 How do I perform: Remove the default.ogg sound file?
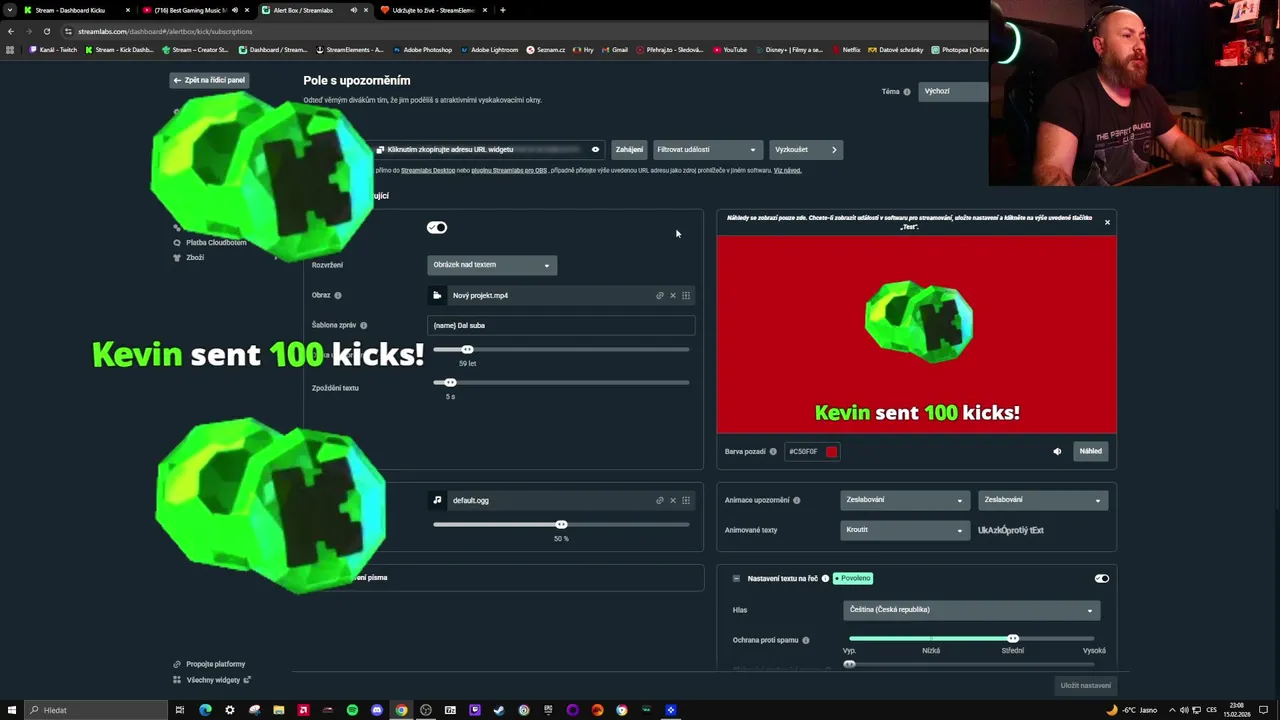(x=672, y=500)
